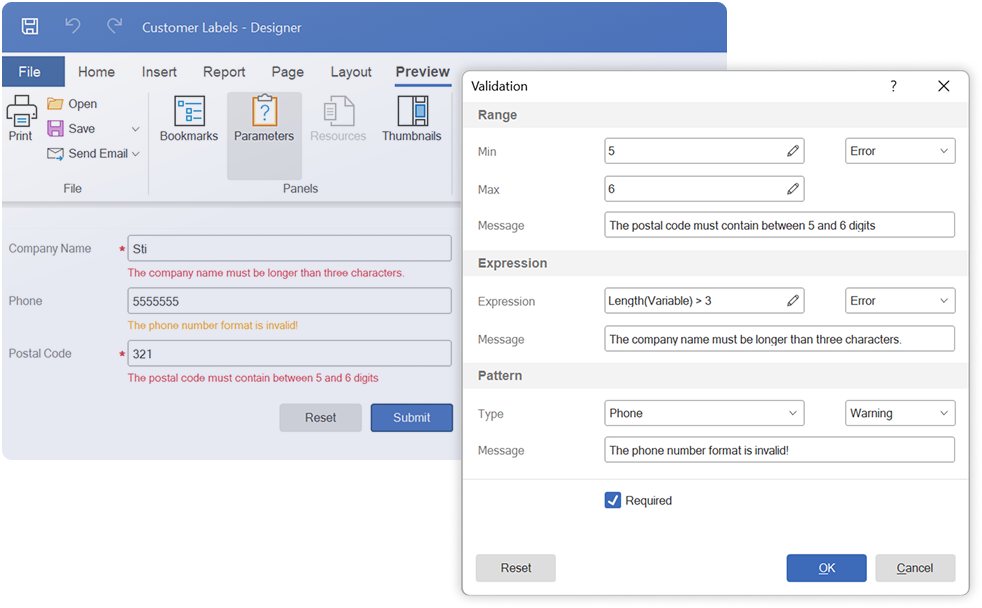Viewport: 982px width, 608px height.
Task: Click the help question mark in Validation dialog
Action: 893,86
